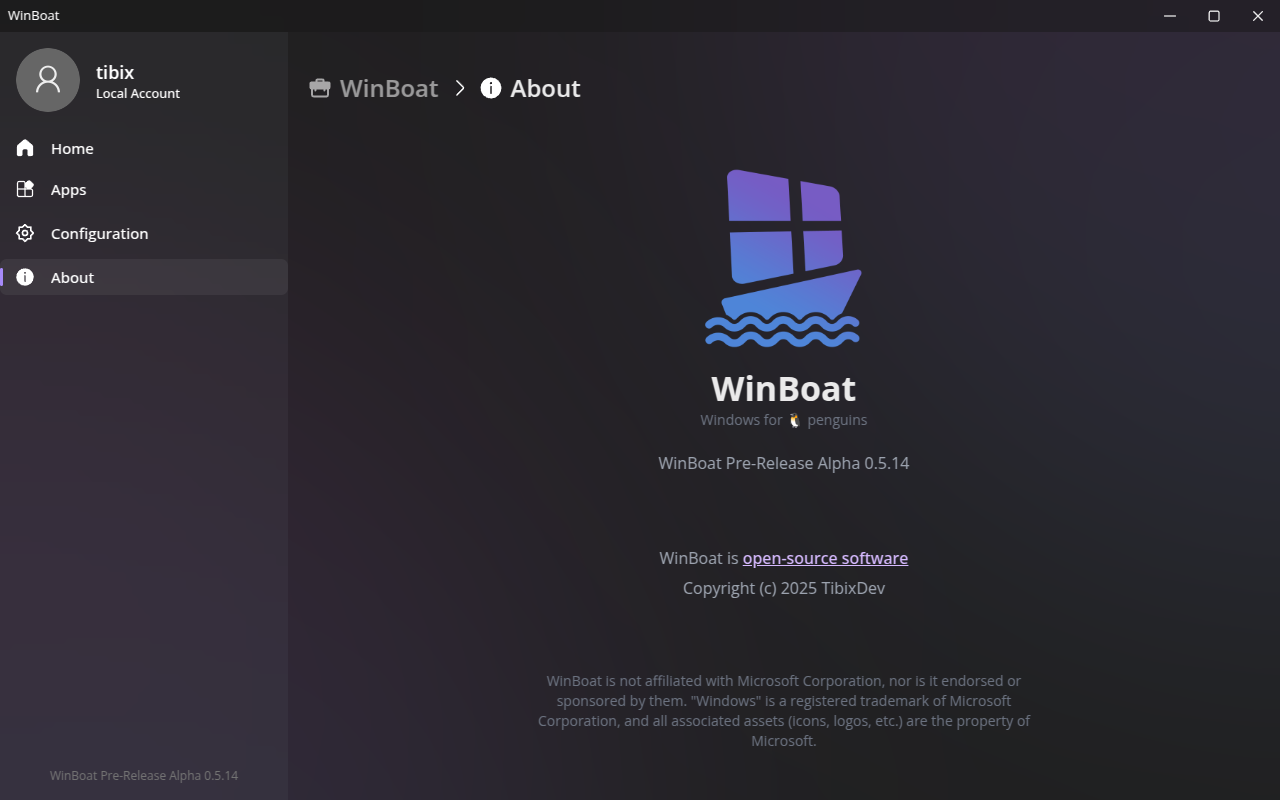
Task: Open the open-source software link
Action: click(824, 558)
